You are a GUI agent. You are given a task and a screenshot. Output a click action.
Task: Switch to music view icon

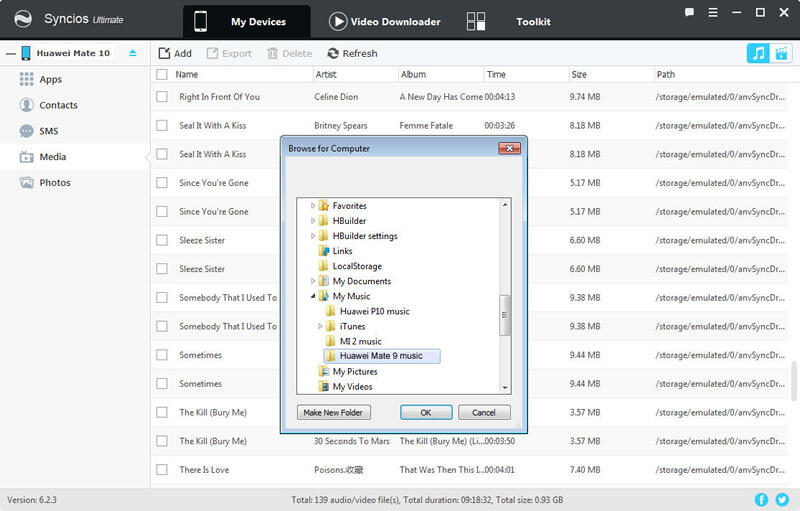[757, 53]
